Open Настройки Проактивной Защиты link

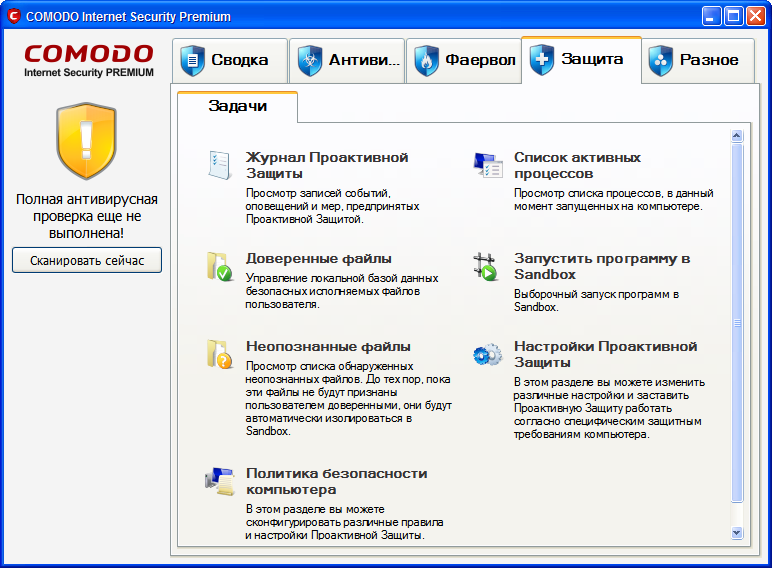click(606, 354)
